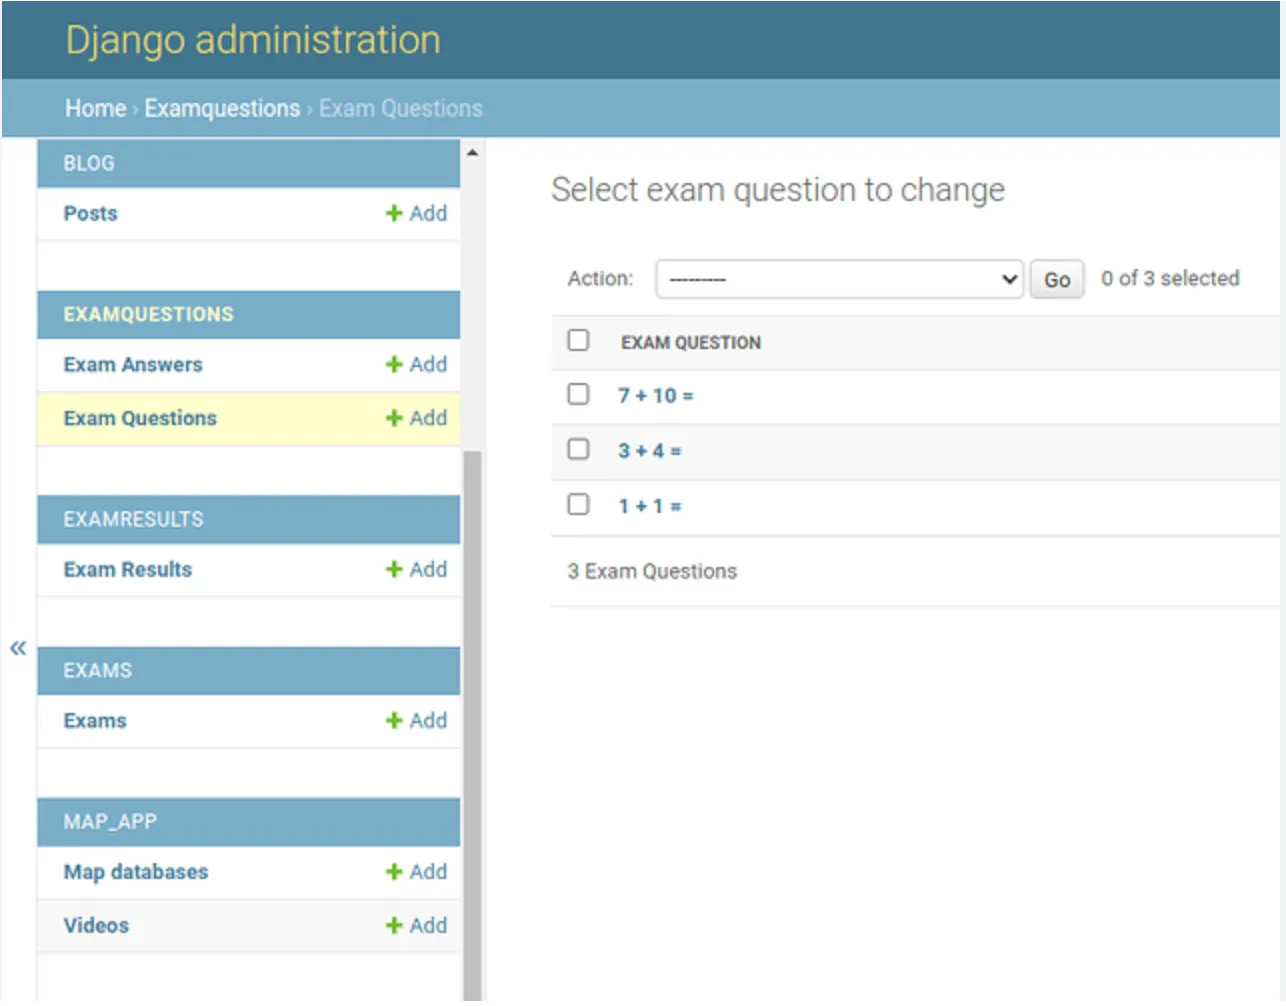Screen dimensions: 1286x1006
Task: Go to Home in the breadcrumb
Action: (x=95, y=108)
